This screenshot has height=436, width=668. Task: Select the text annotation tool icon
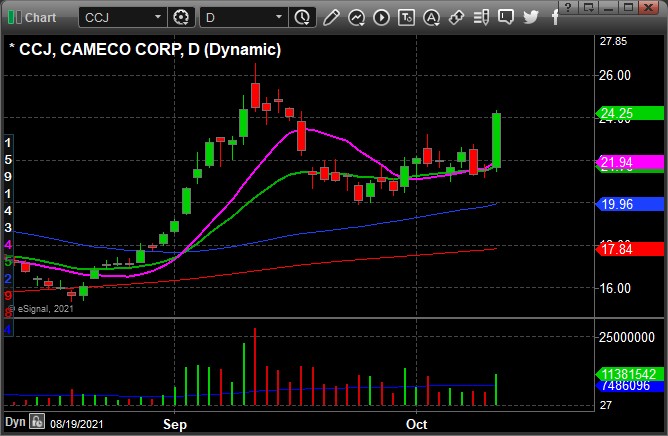(406, 17)
